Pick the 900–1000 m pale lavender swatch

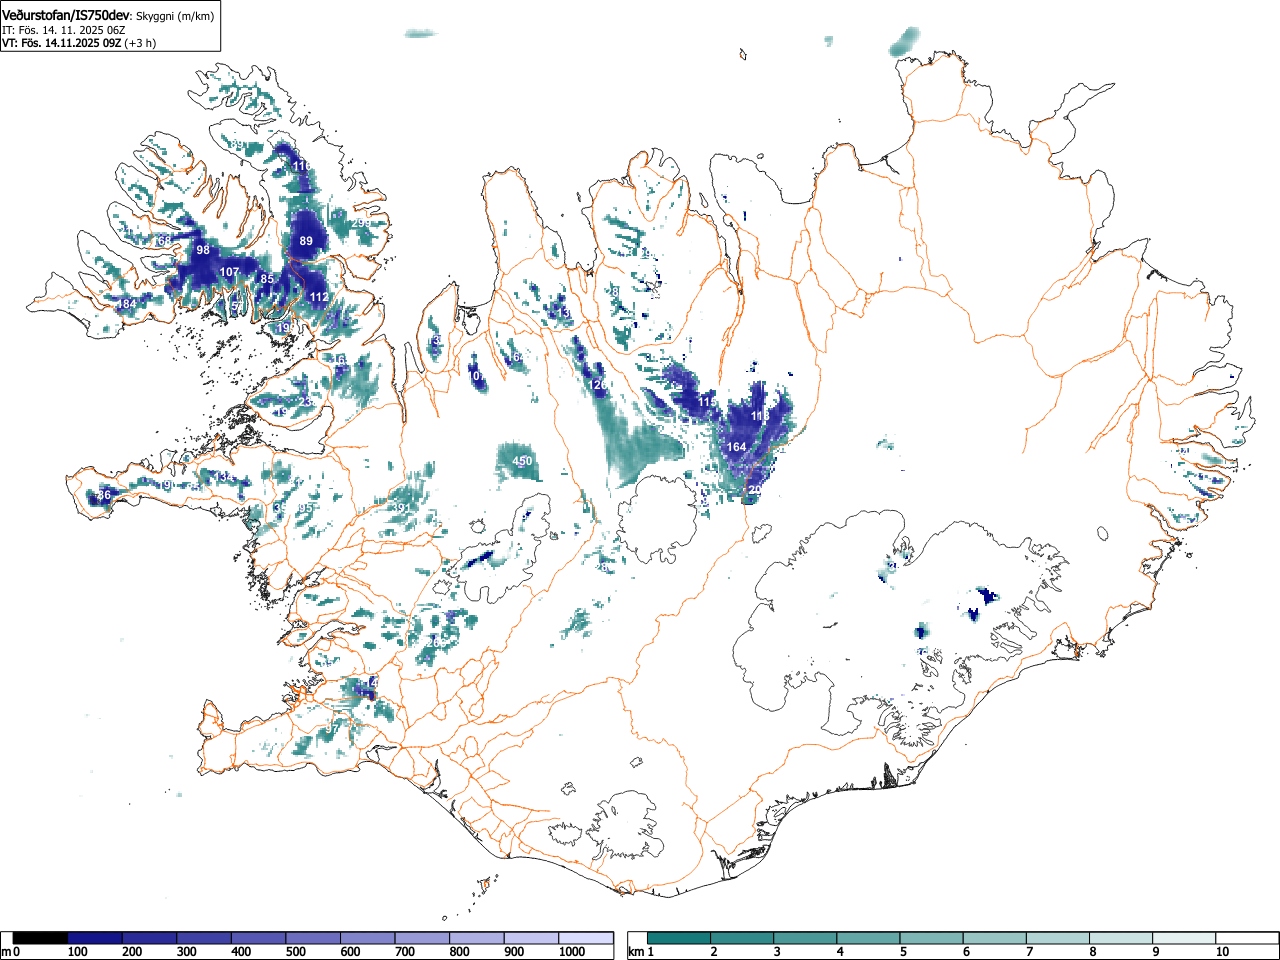[x=532, y=938]
